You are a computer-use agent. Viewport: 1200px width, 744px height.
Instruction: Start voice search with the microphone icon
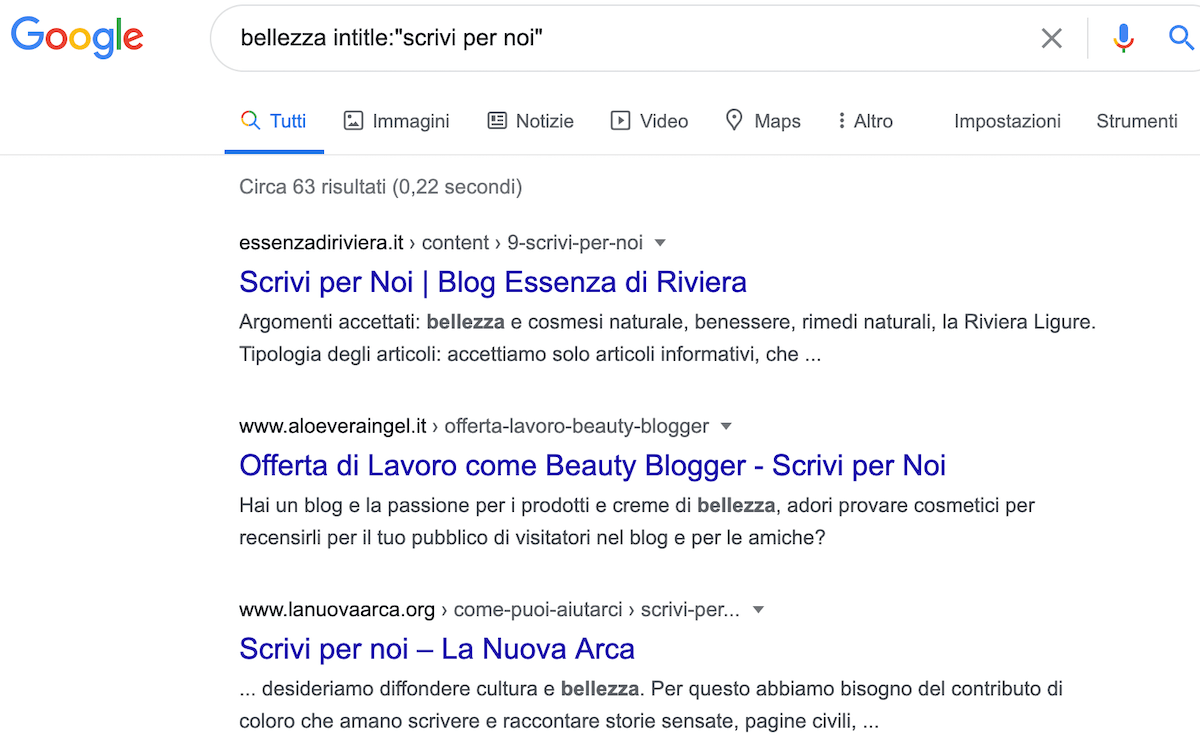[x=1124, y=38]
